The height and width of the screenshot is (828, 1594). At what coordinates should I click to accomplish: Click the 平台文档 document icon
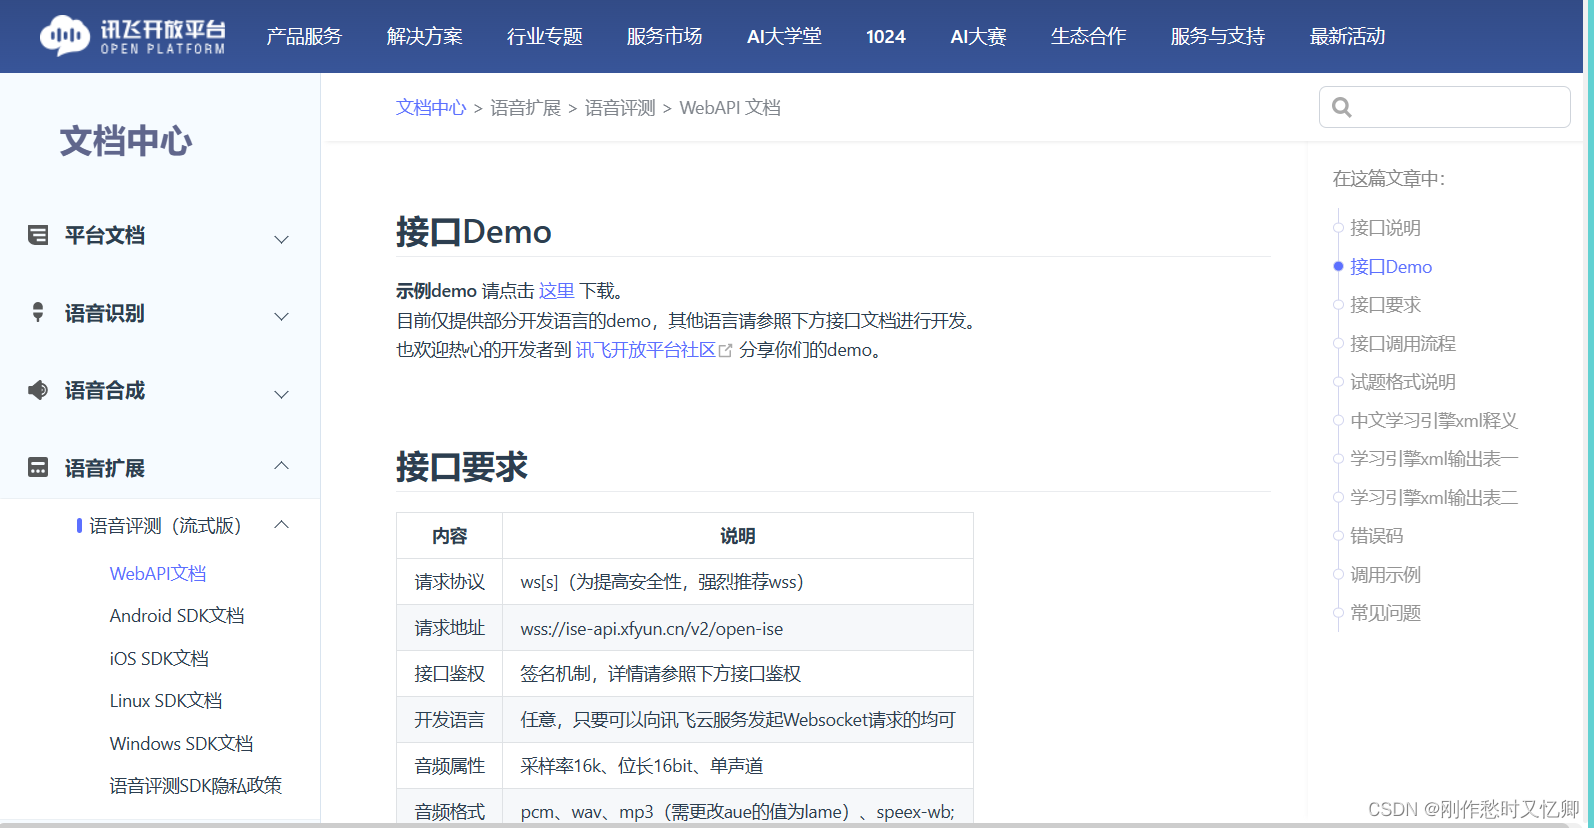[38, 235]
